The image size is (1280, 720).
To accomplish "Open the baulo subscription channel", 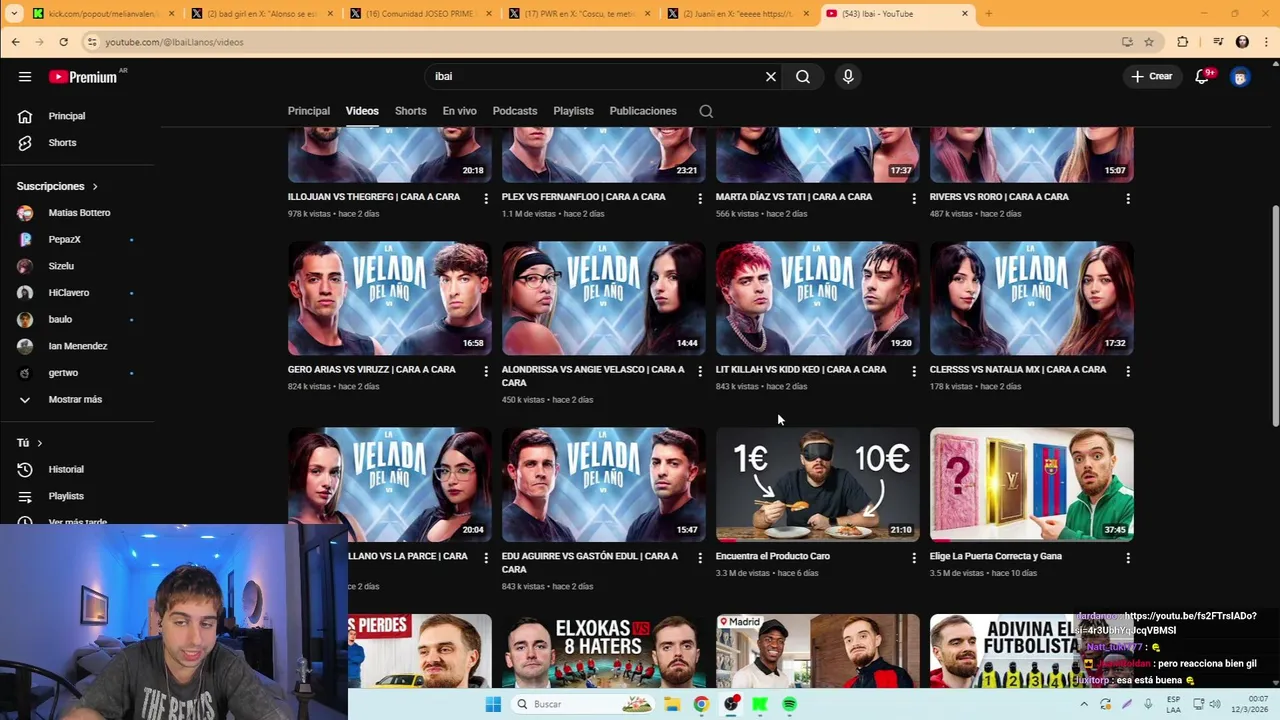I will coord(60,319).
